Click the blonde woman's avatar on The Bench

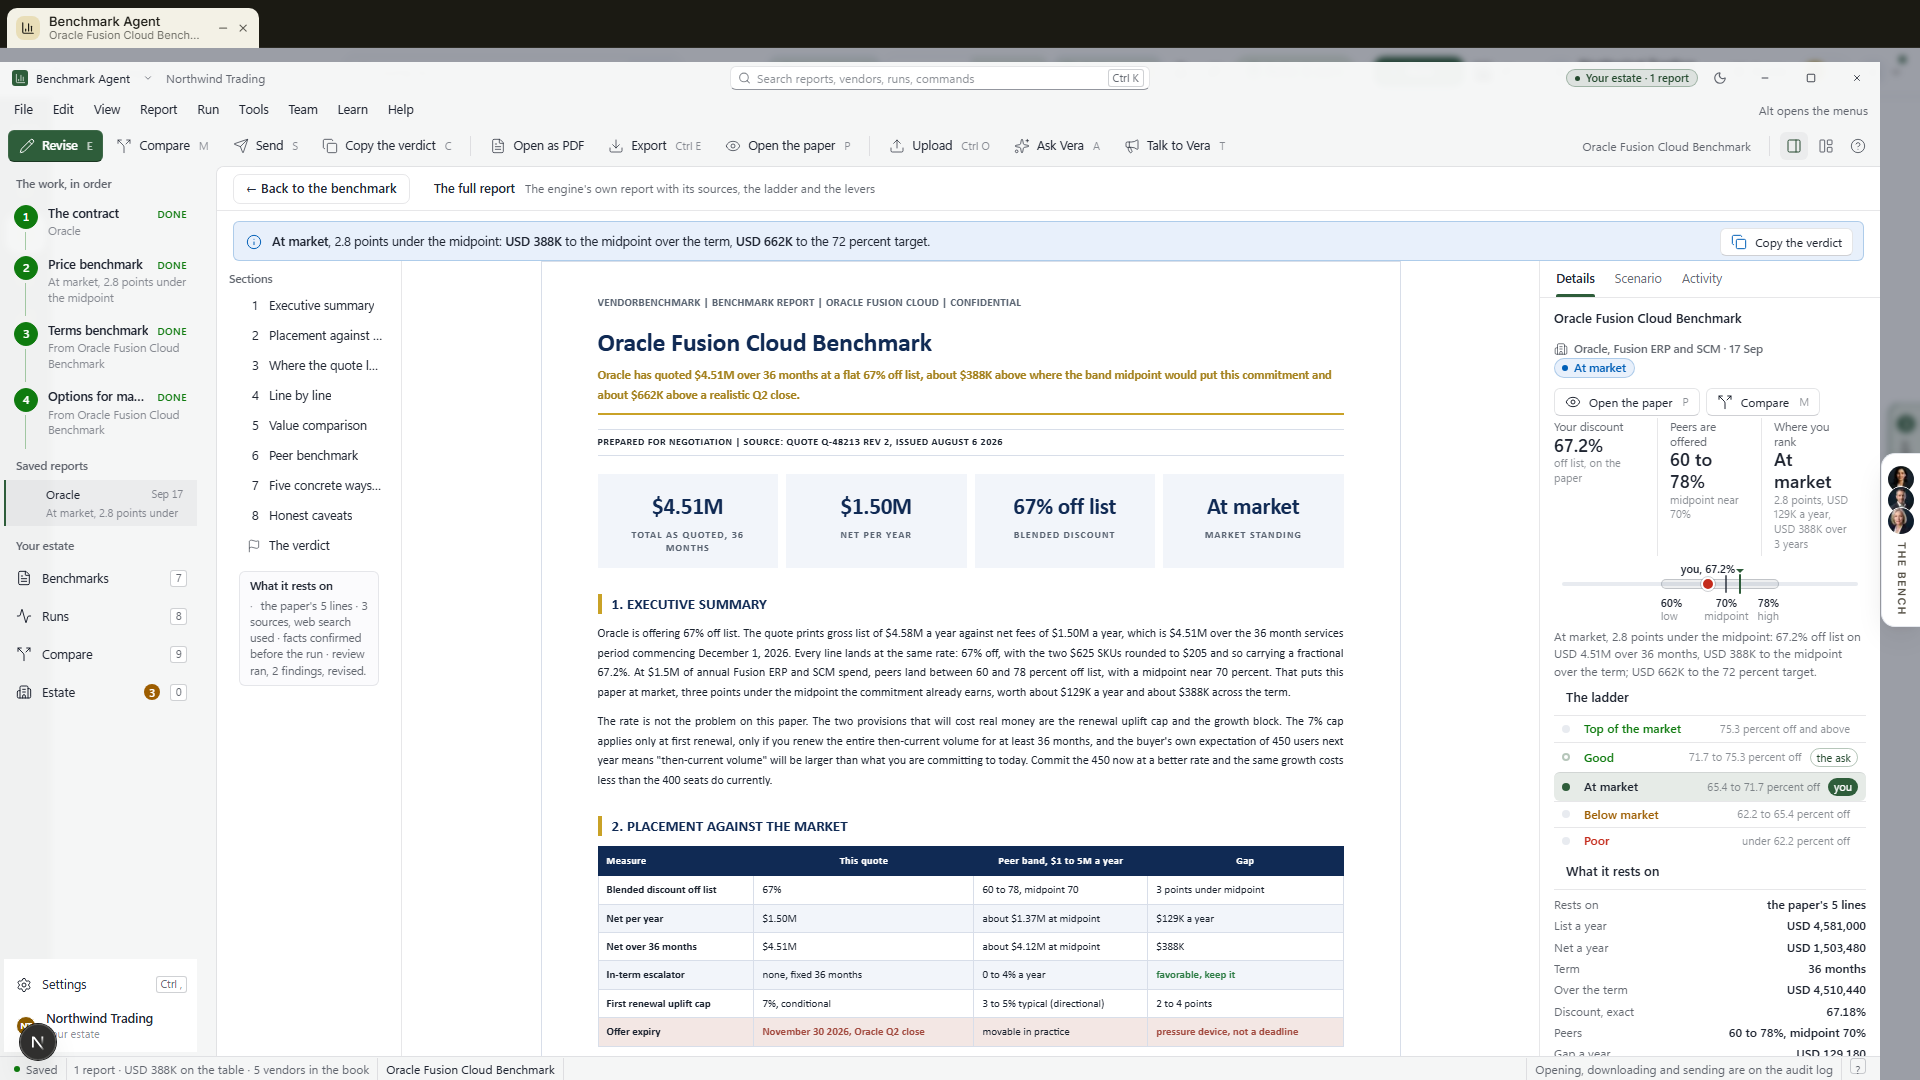(1901, 520)
